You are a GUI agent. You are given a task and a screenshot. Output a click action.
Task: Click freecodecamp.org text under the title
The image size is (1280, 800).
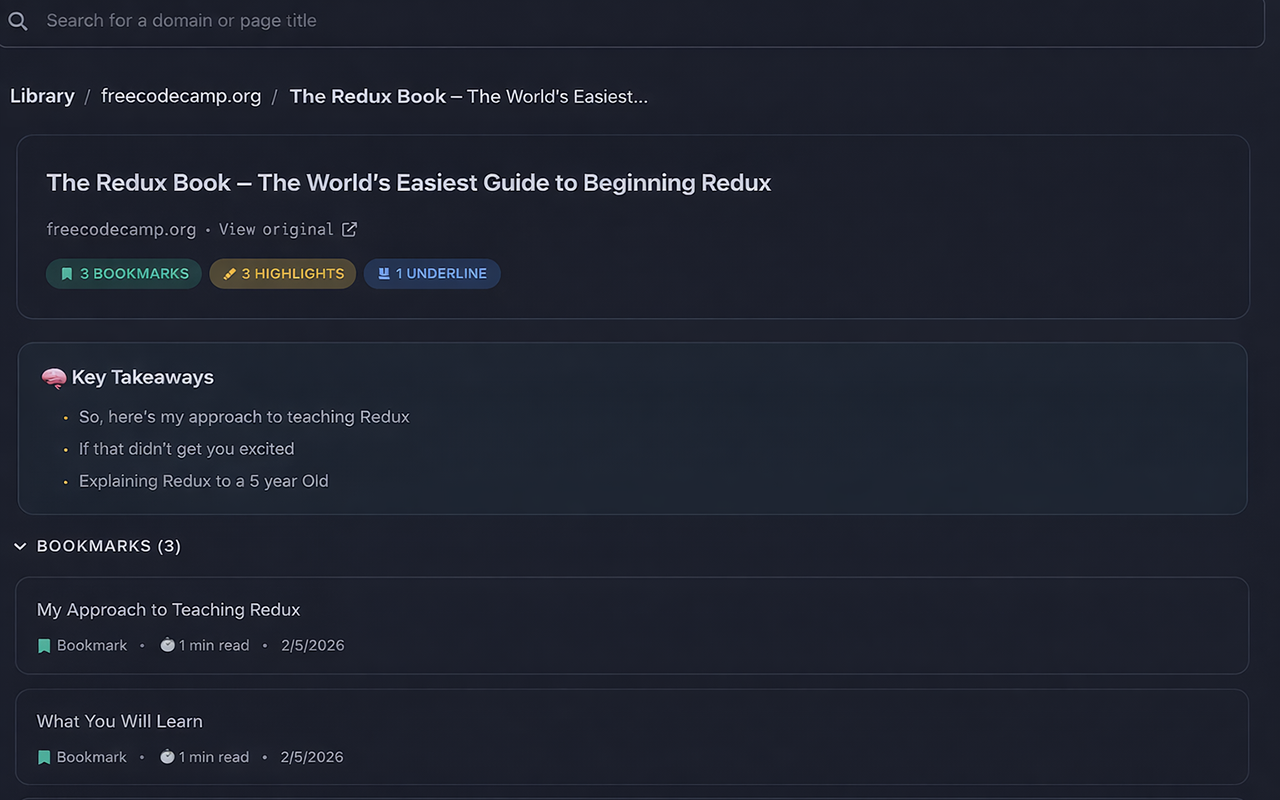coord(121,229)
